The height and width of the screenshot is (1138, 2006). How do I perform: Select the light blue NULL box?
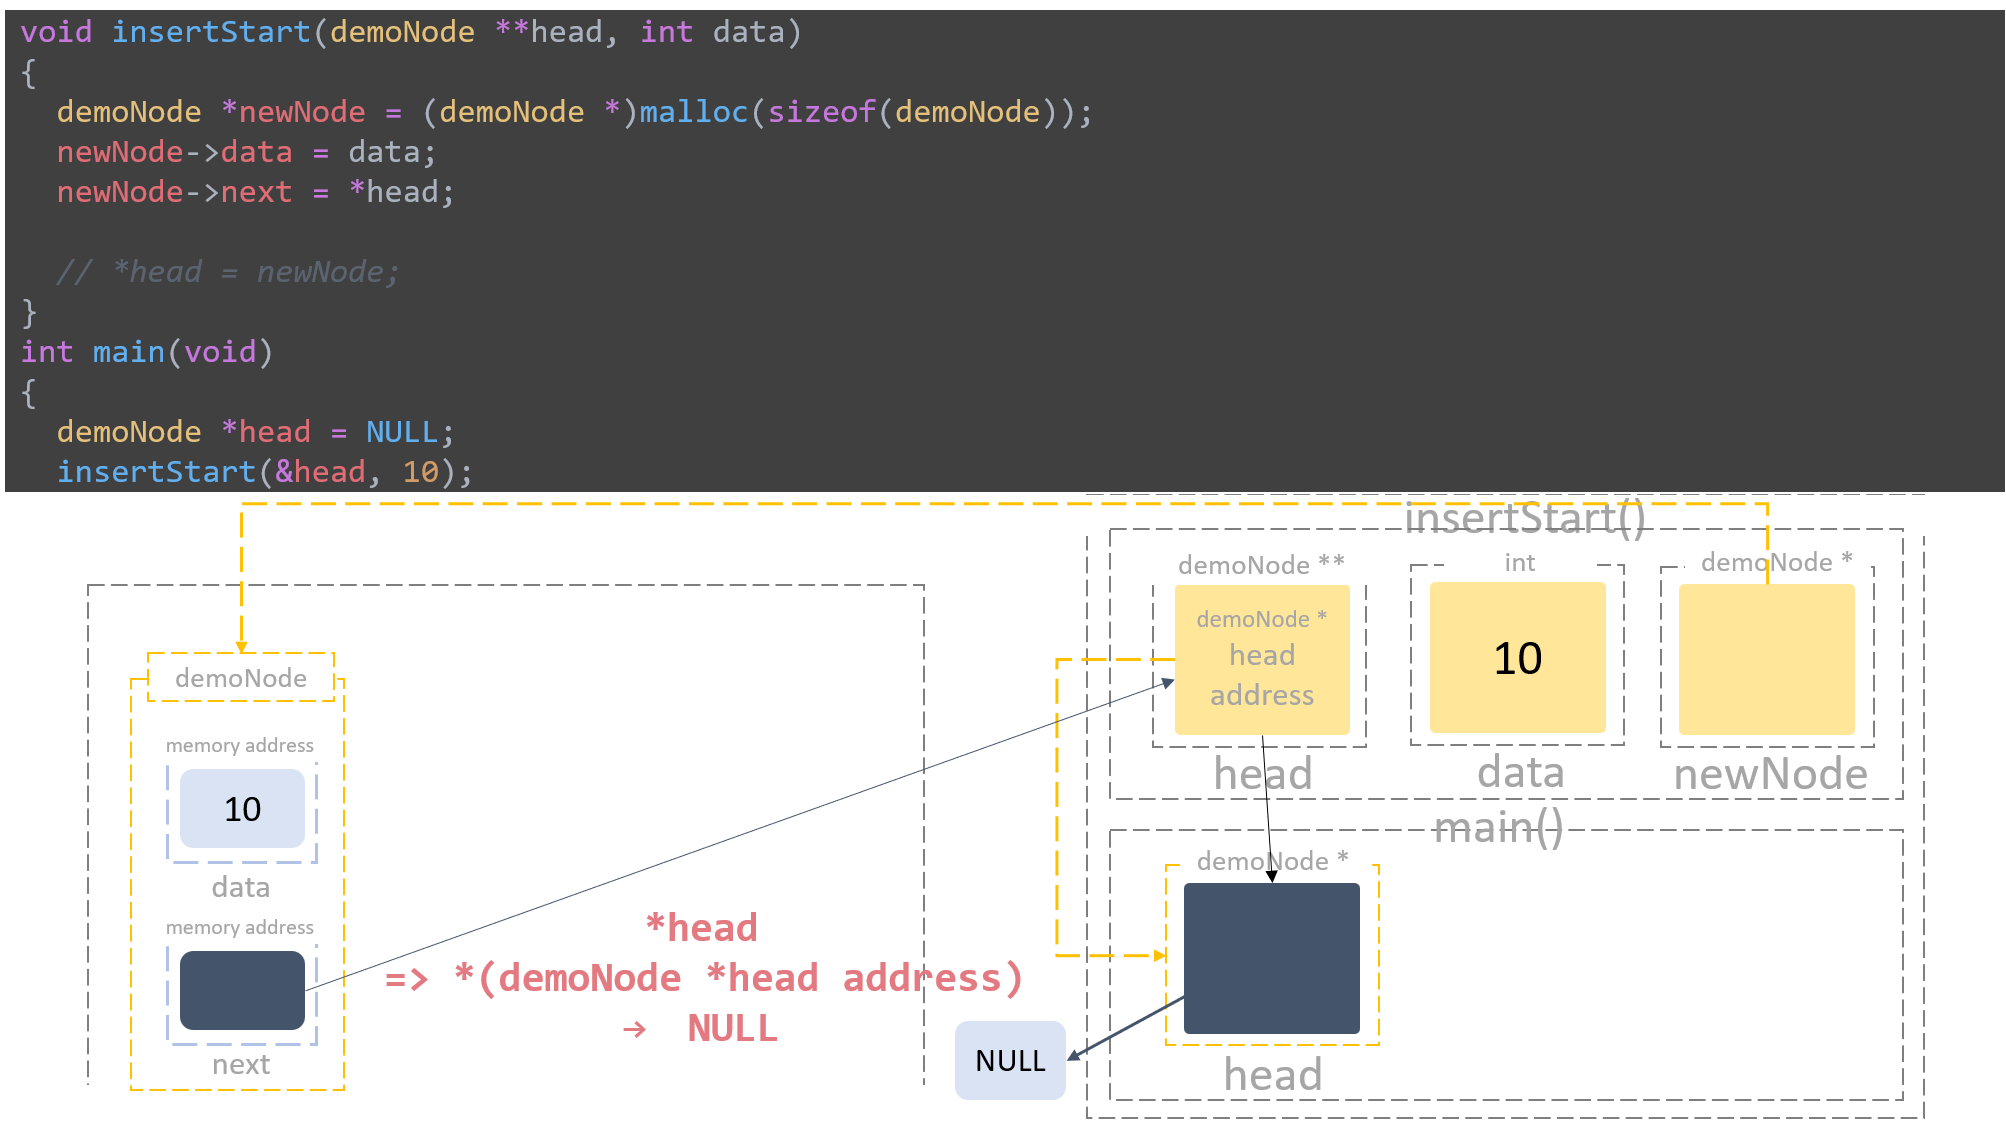point(1009,1060)
